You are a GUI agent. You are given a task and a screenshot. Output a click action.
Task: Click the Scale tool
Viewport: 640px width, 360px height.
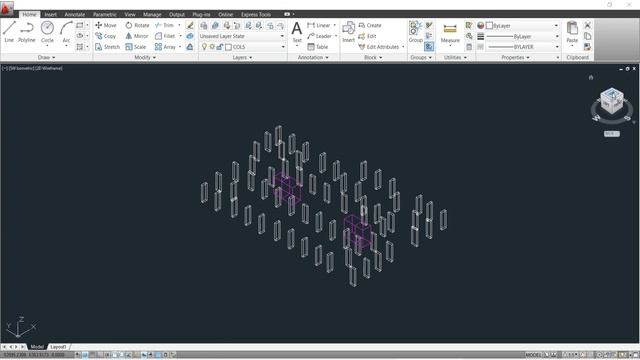136,47
